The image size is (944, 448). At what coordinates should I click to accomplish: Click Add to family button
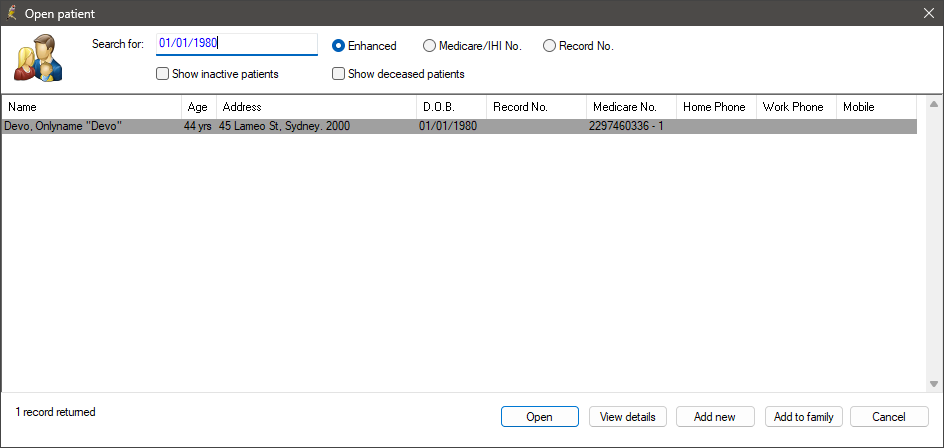(x=804, y=417)
